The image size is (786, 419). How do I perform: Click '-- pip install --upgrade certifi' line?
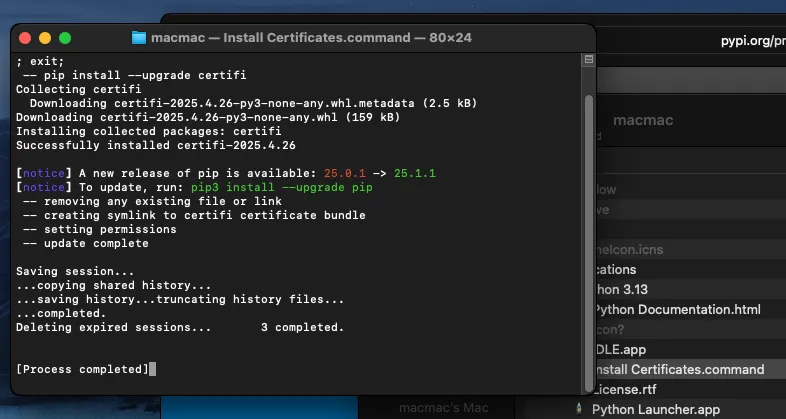(135, 75)
